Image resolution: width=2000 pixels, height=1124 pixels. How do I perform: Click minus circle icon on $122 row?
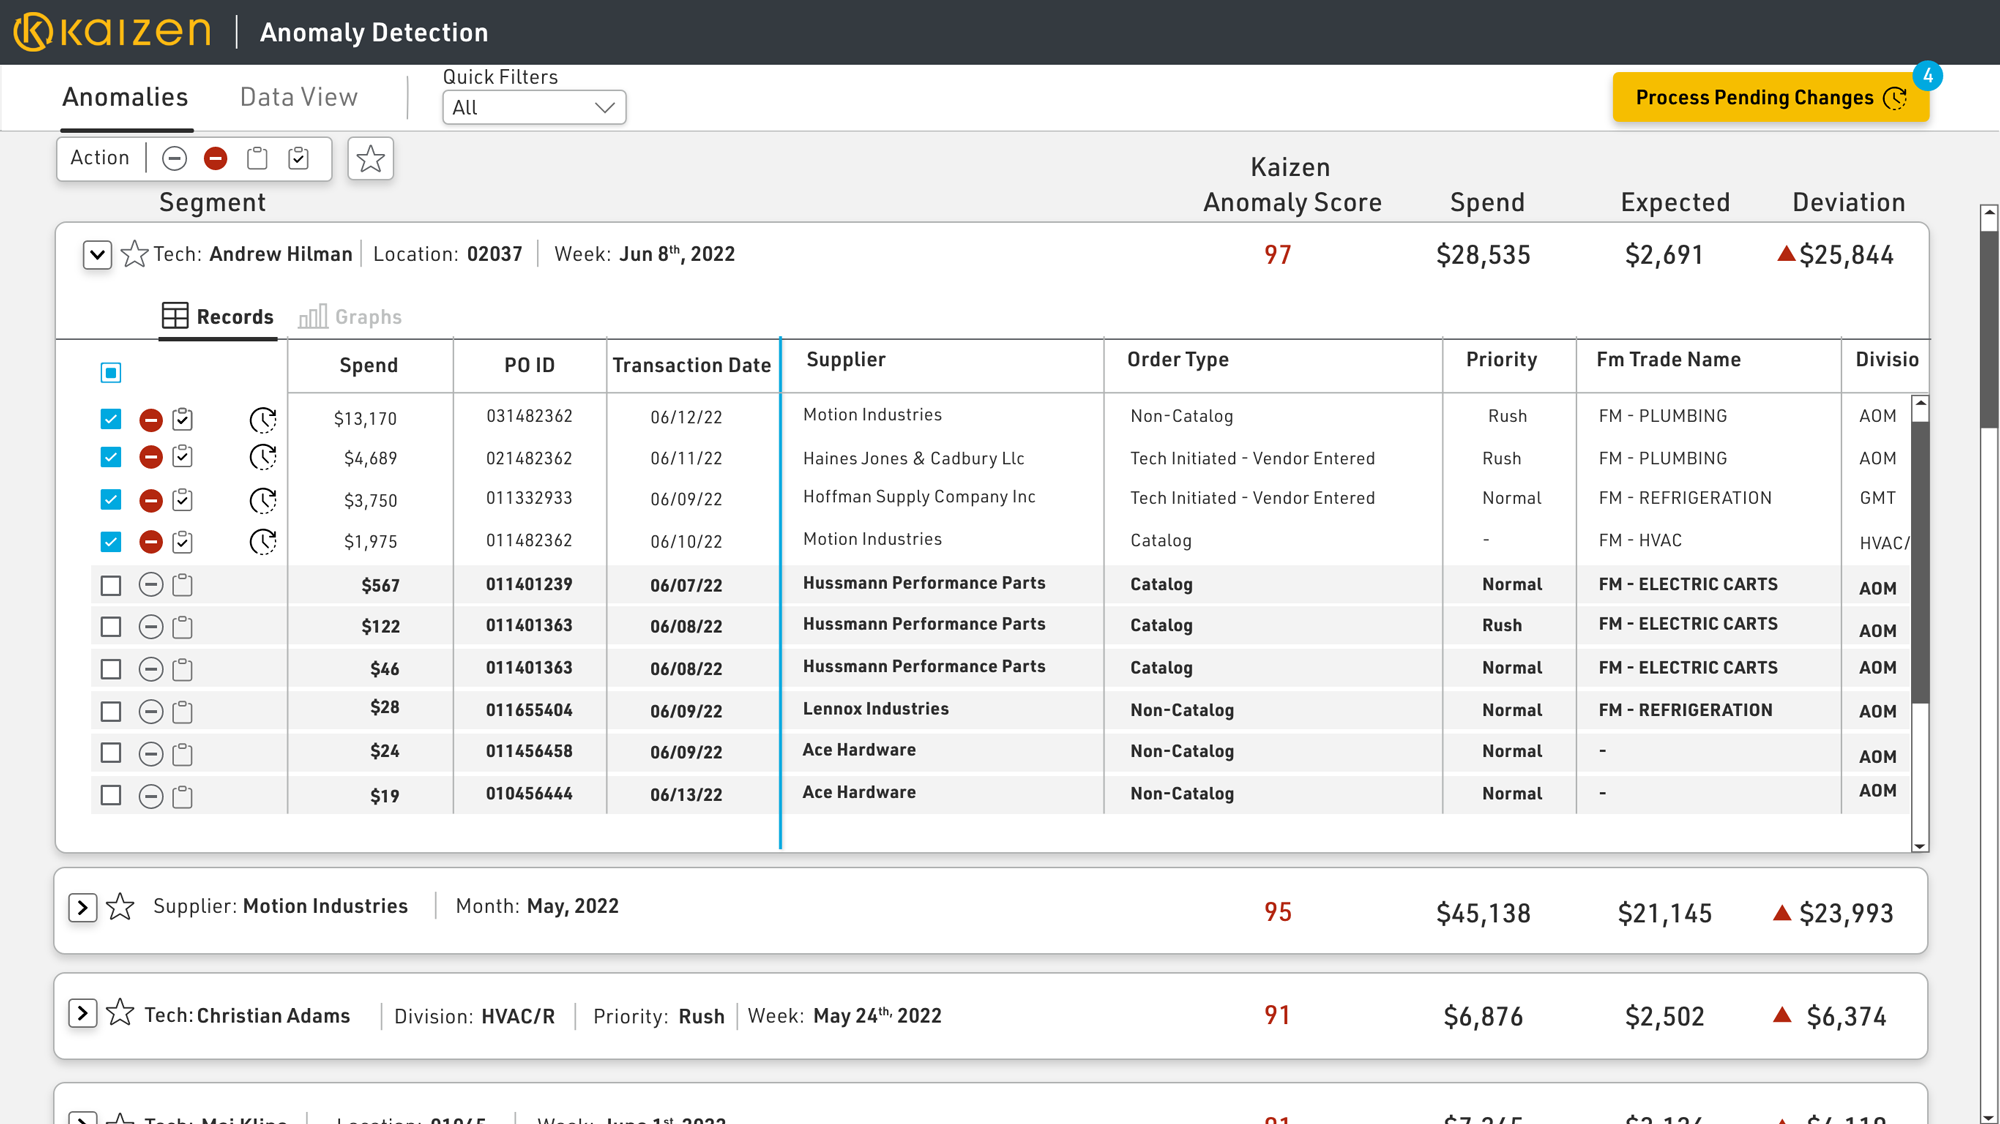click(x=151, y=627)
